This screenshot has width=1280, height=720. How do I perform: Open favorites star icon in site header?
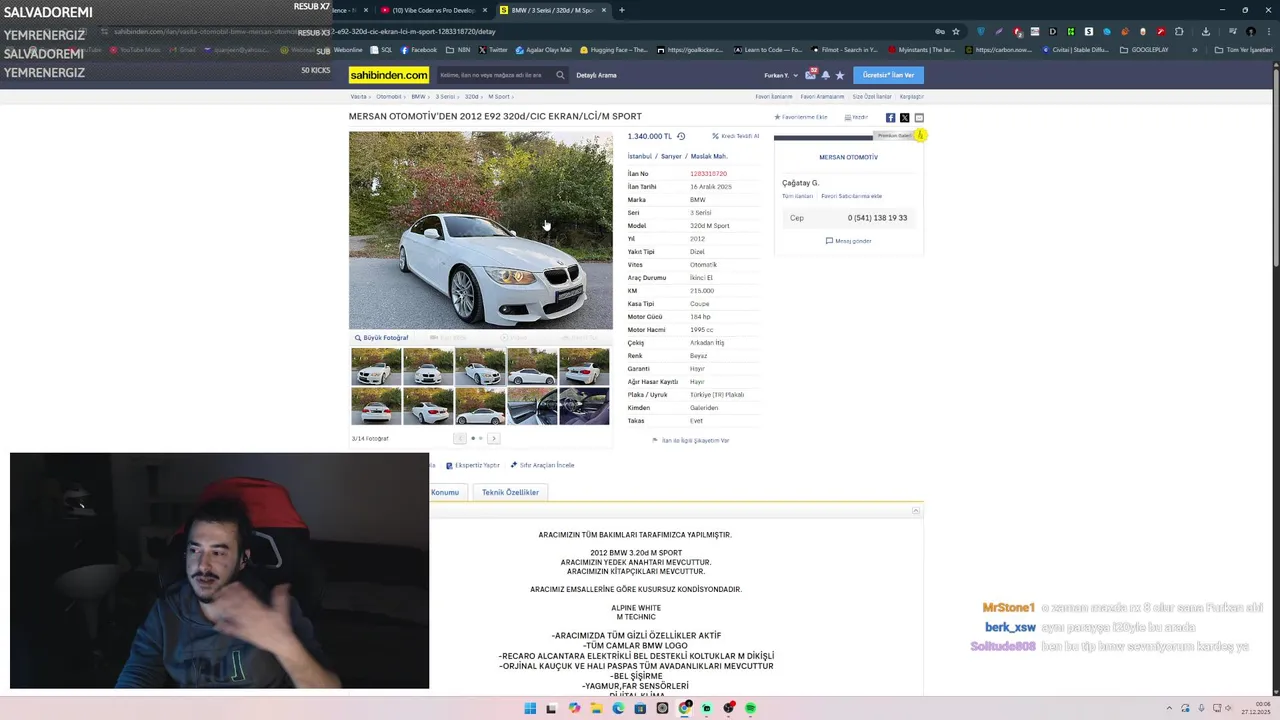[x=840, y=75]
